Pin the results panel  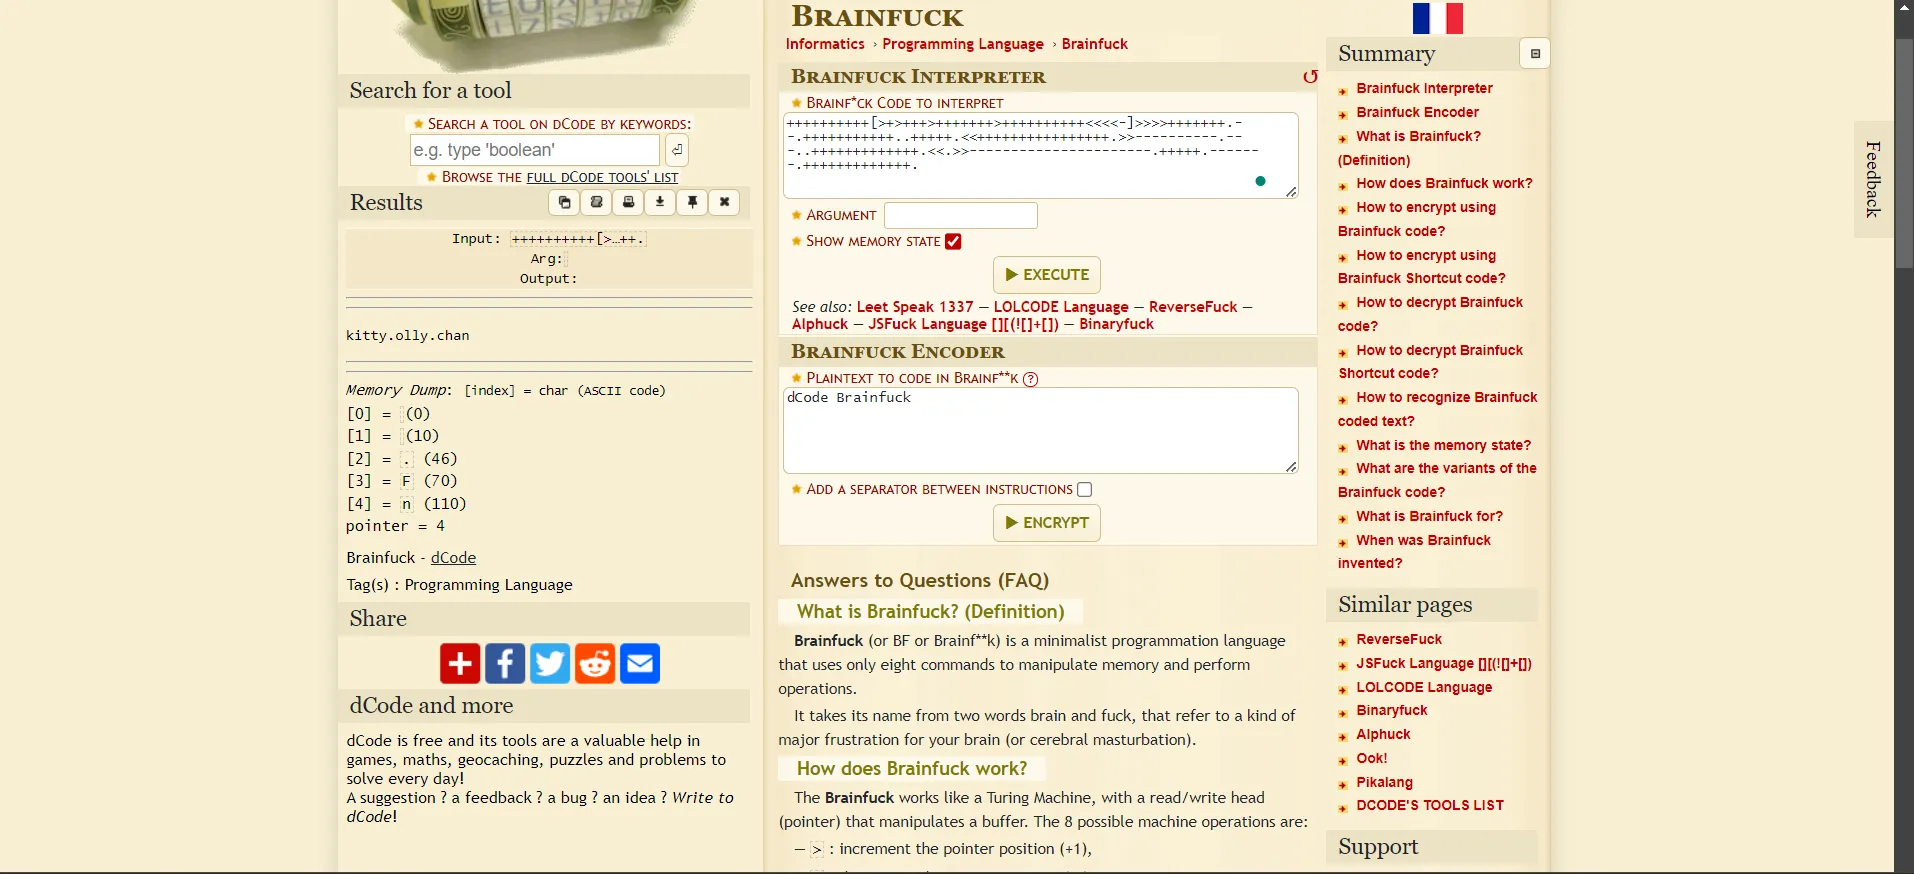692,203
